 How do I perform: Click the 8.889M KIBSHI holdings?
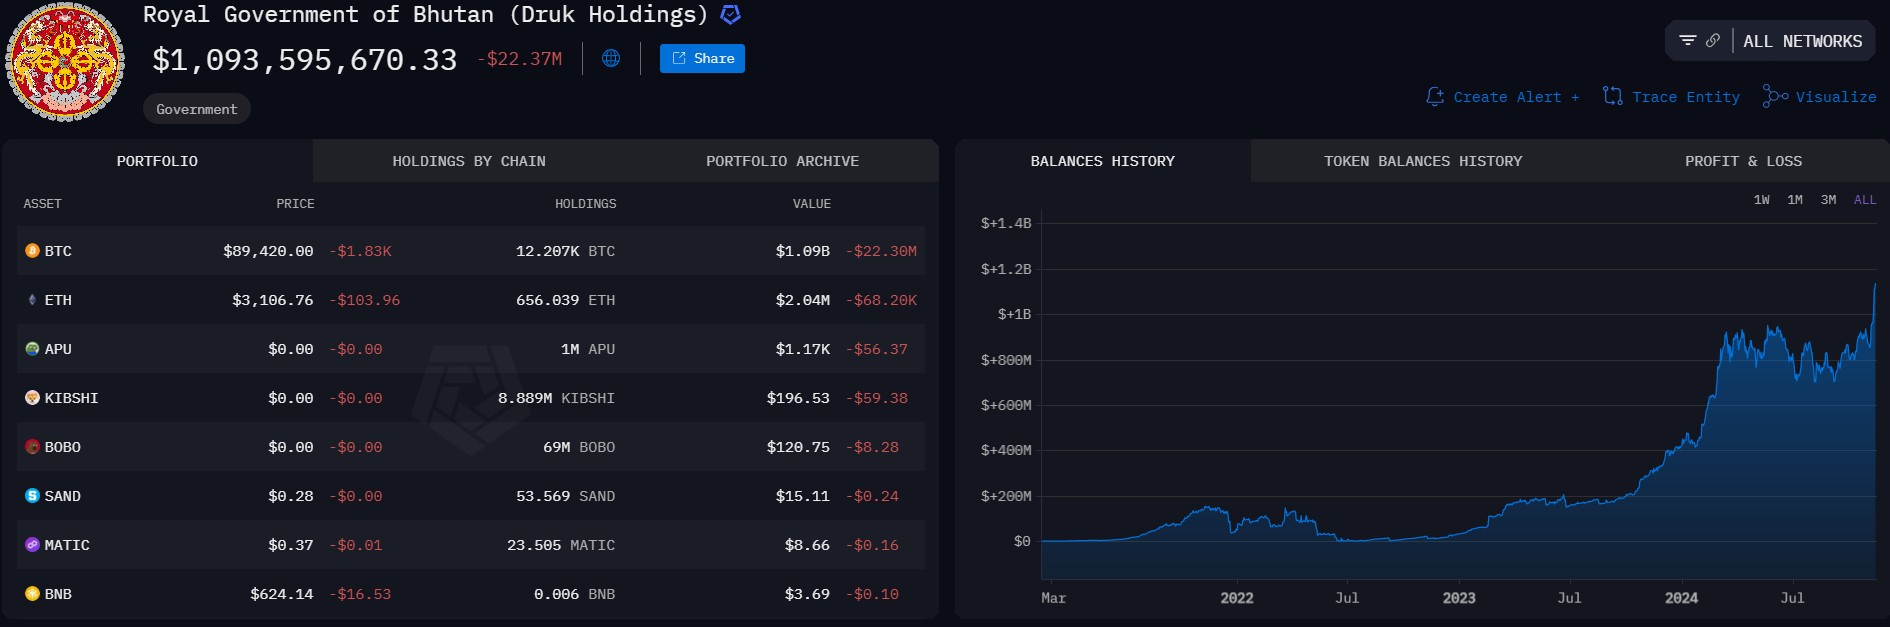click(x=556, y=398)
